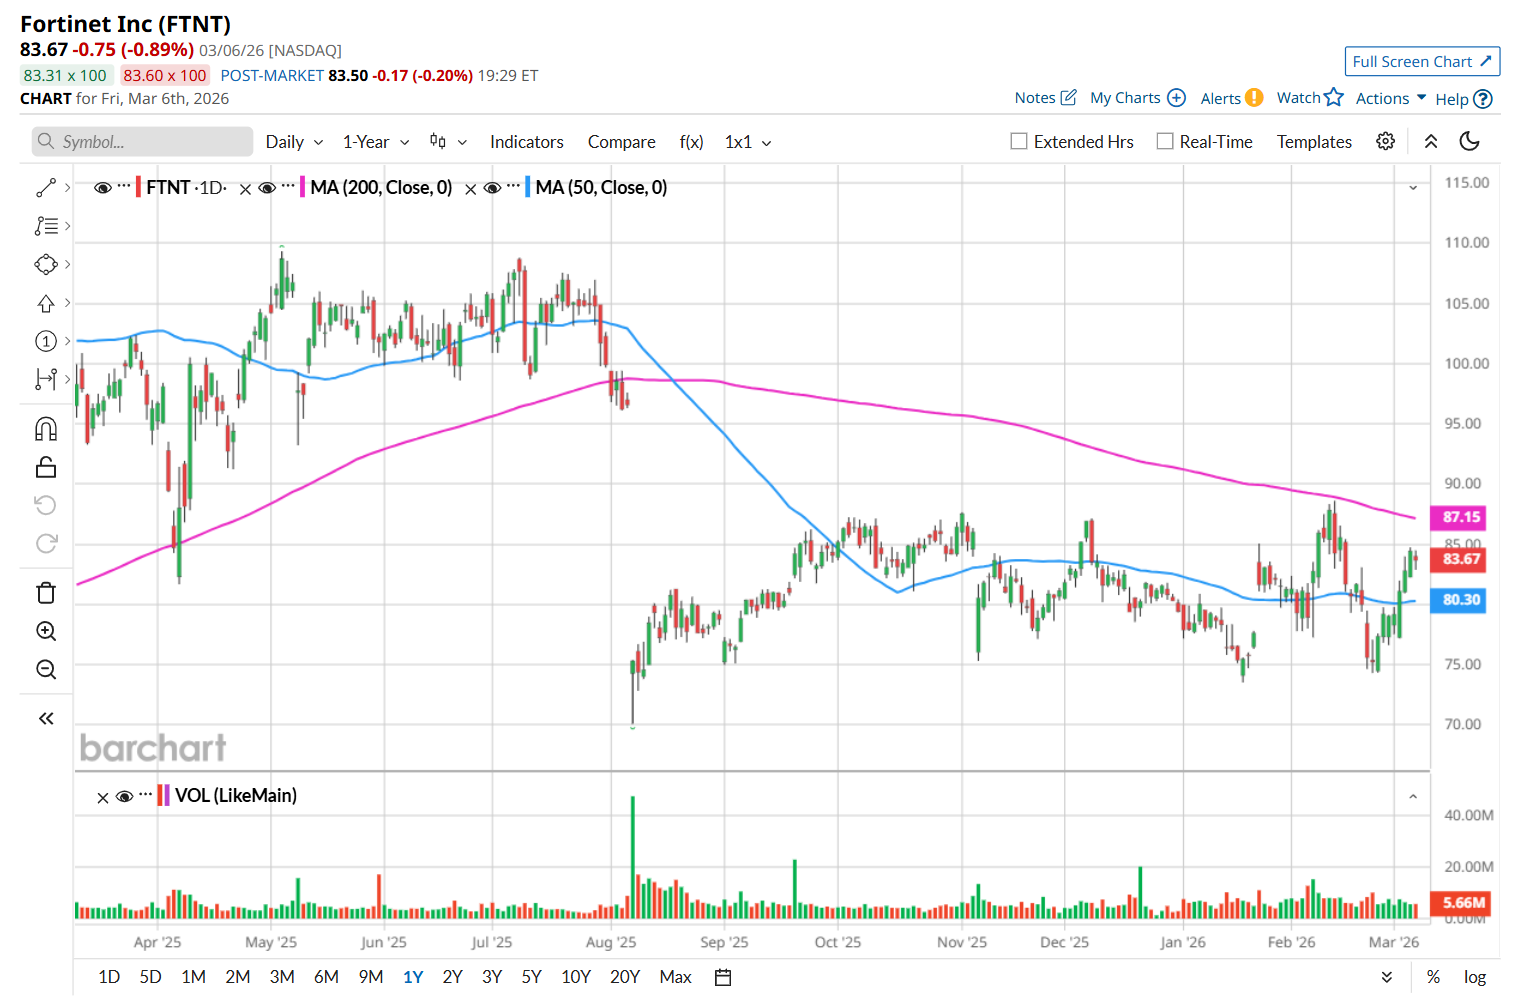Enable the magnet snap mode
The width and height of the screenshot is (1532, 1001).
46,429
